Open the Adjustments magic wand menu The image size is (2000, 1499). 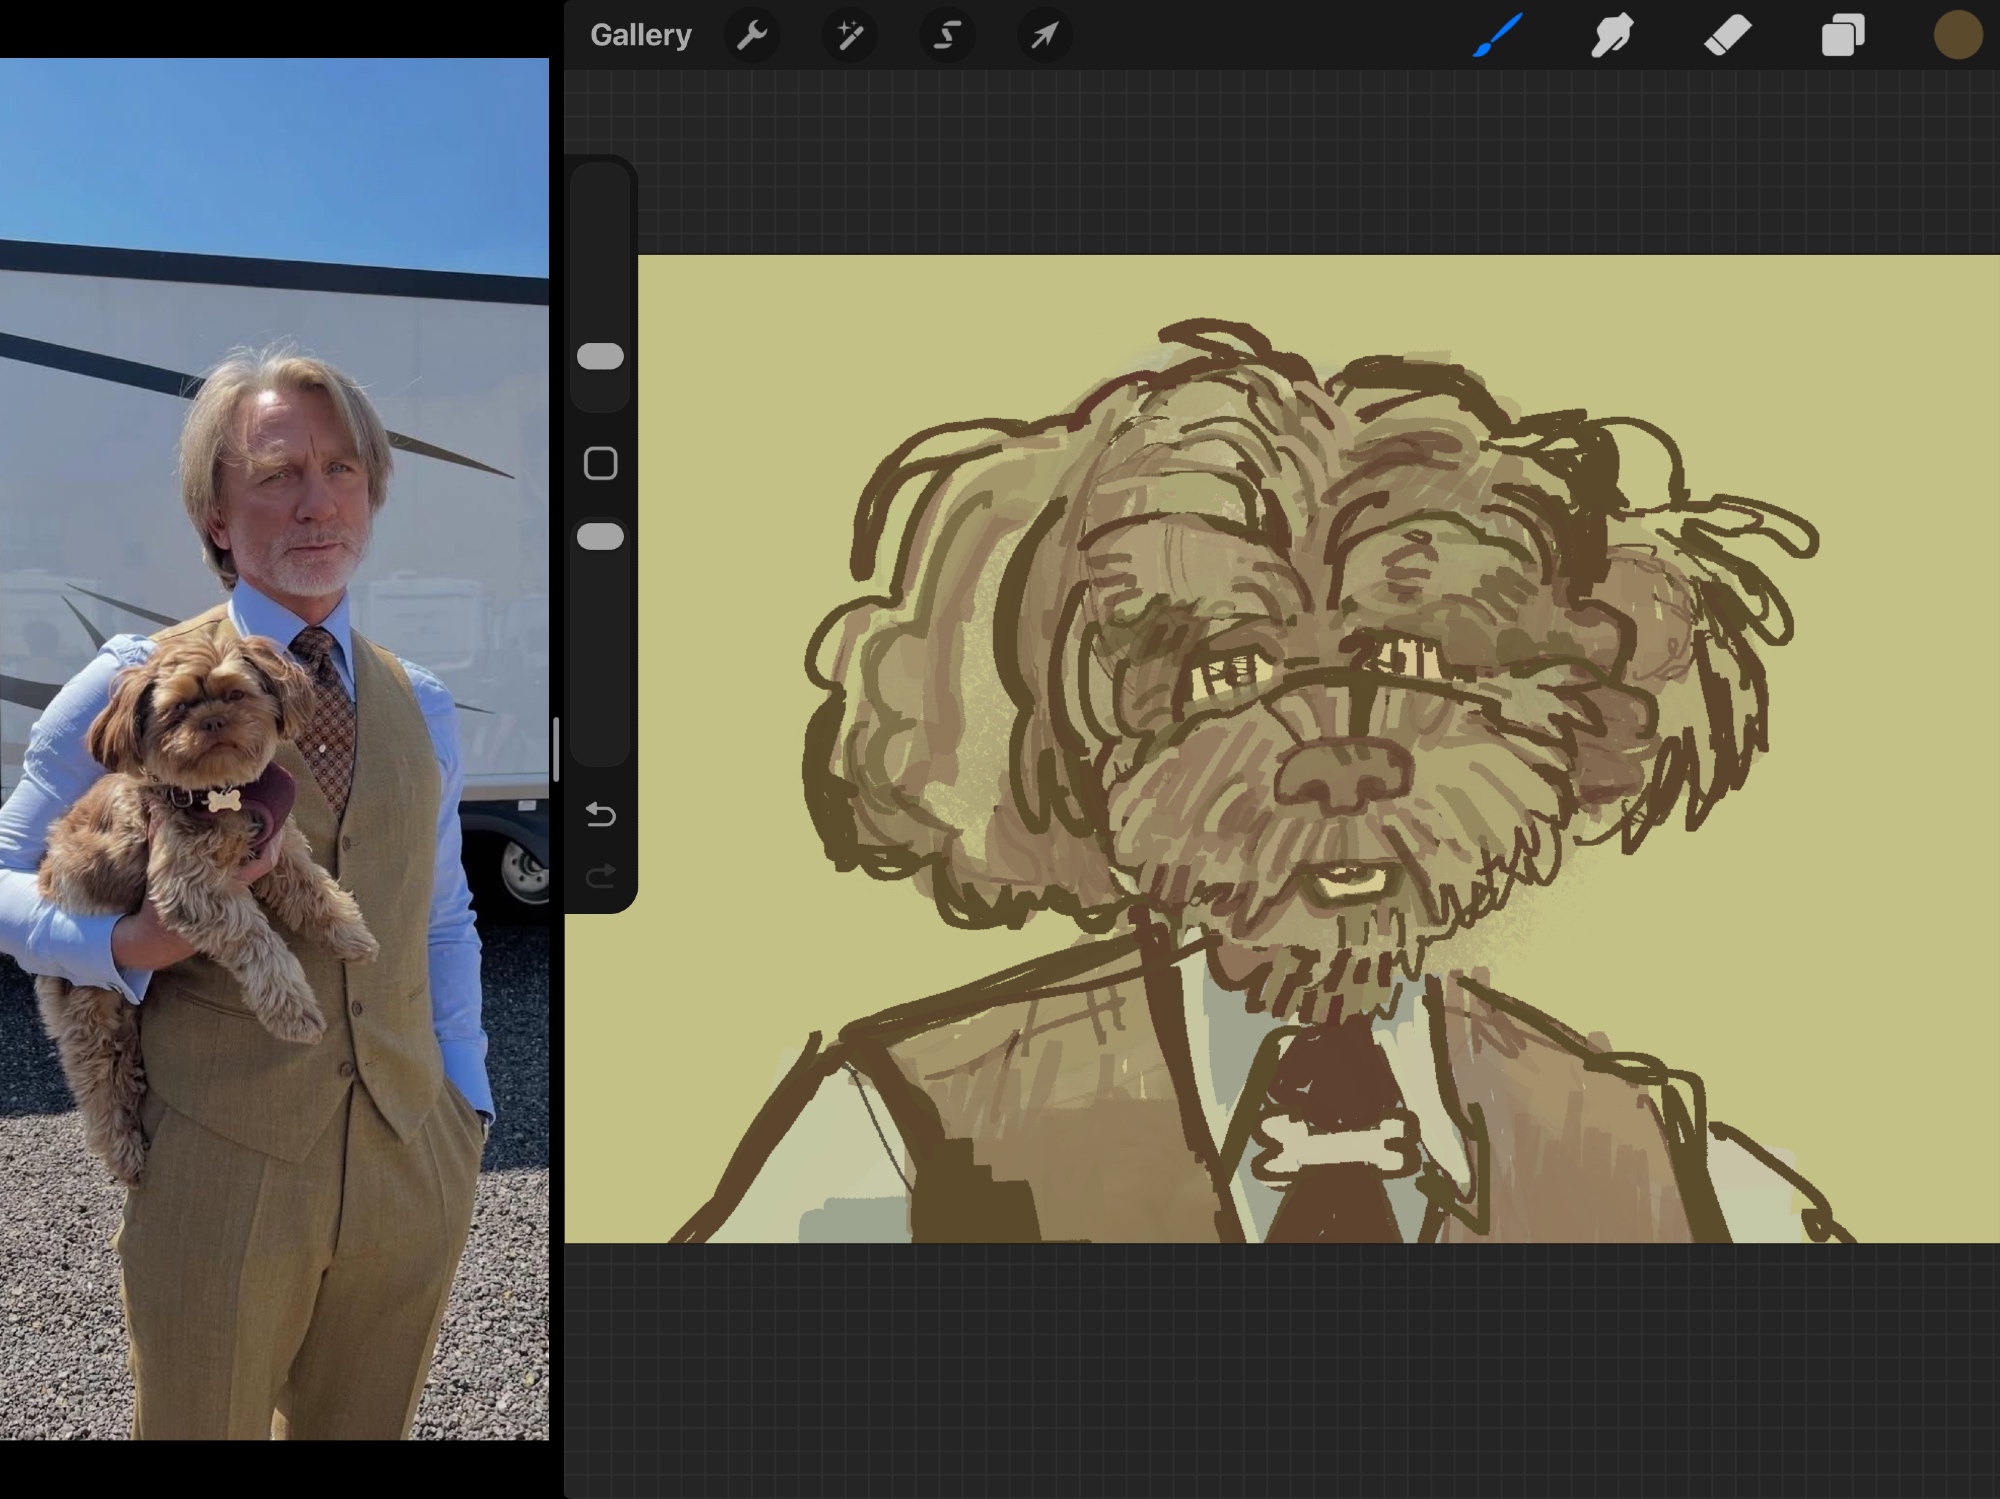(x=849, y=36)
